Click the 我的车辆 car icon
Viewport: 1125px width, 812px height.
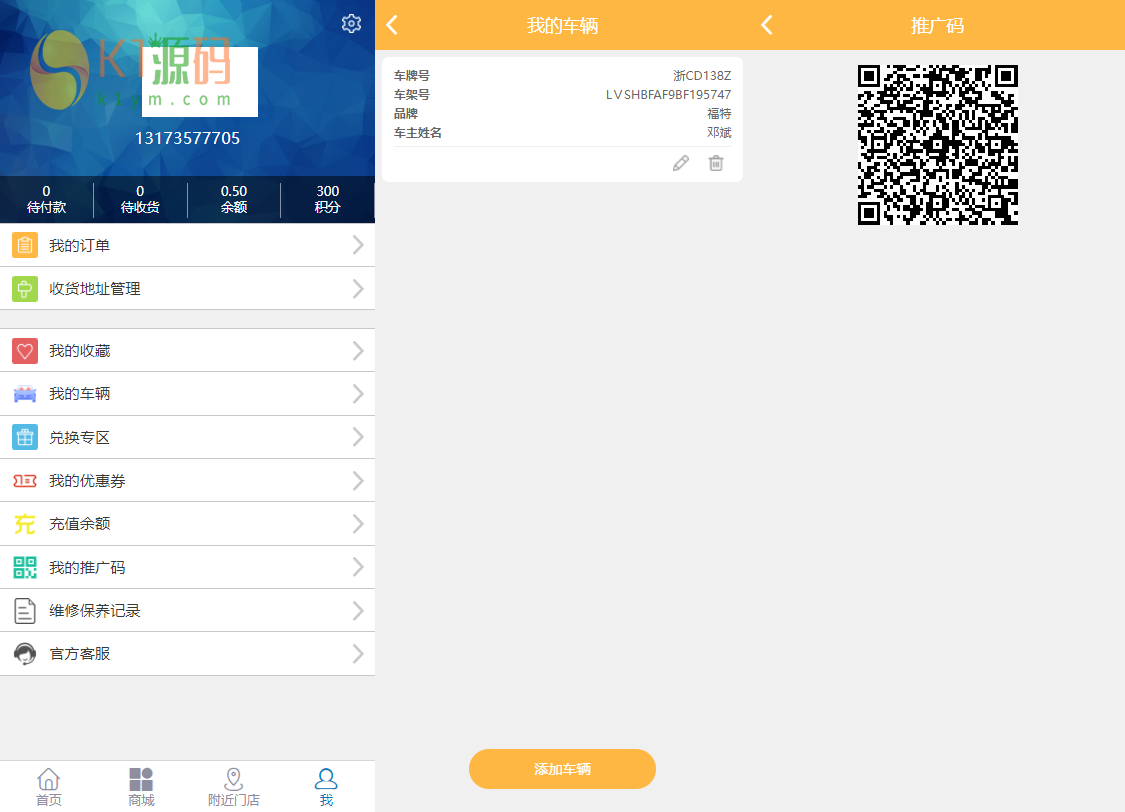(25, 394)
